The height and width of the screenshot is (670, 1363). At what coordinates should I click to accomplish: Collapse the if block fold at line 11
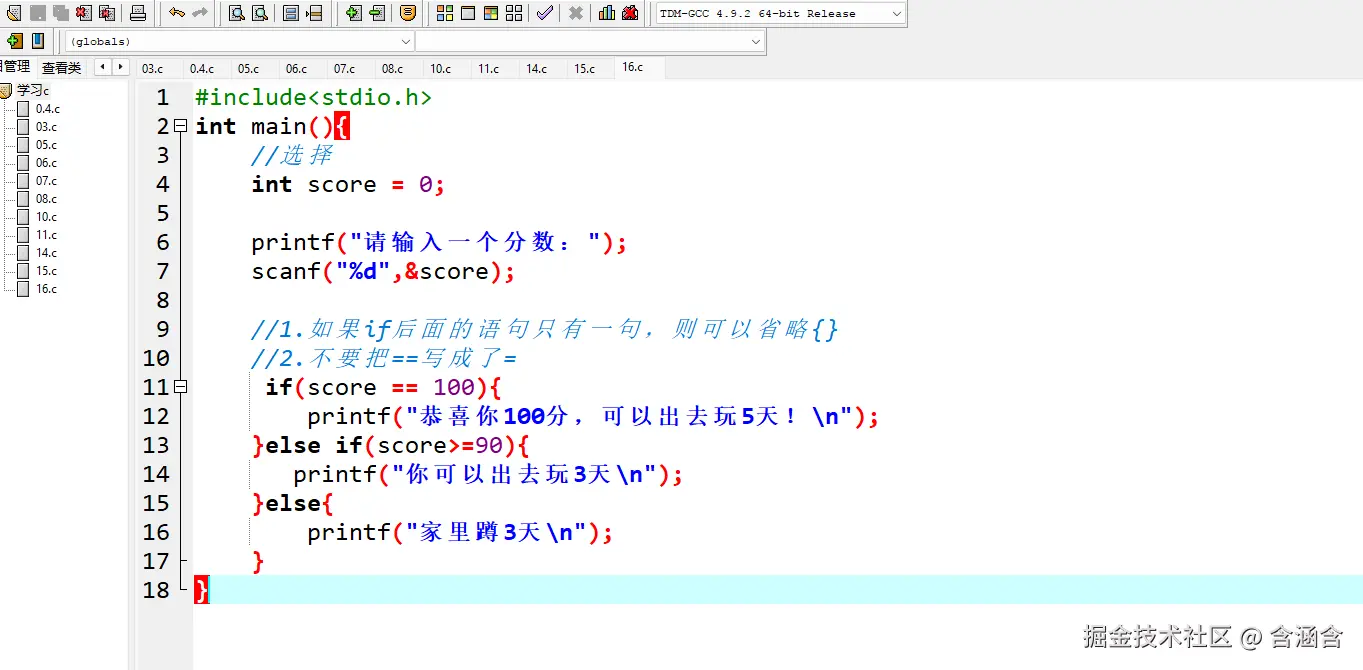(181, 387)
